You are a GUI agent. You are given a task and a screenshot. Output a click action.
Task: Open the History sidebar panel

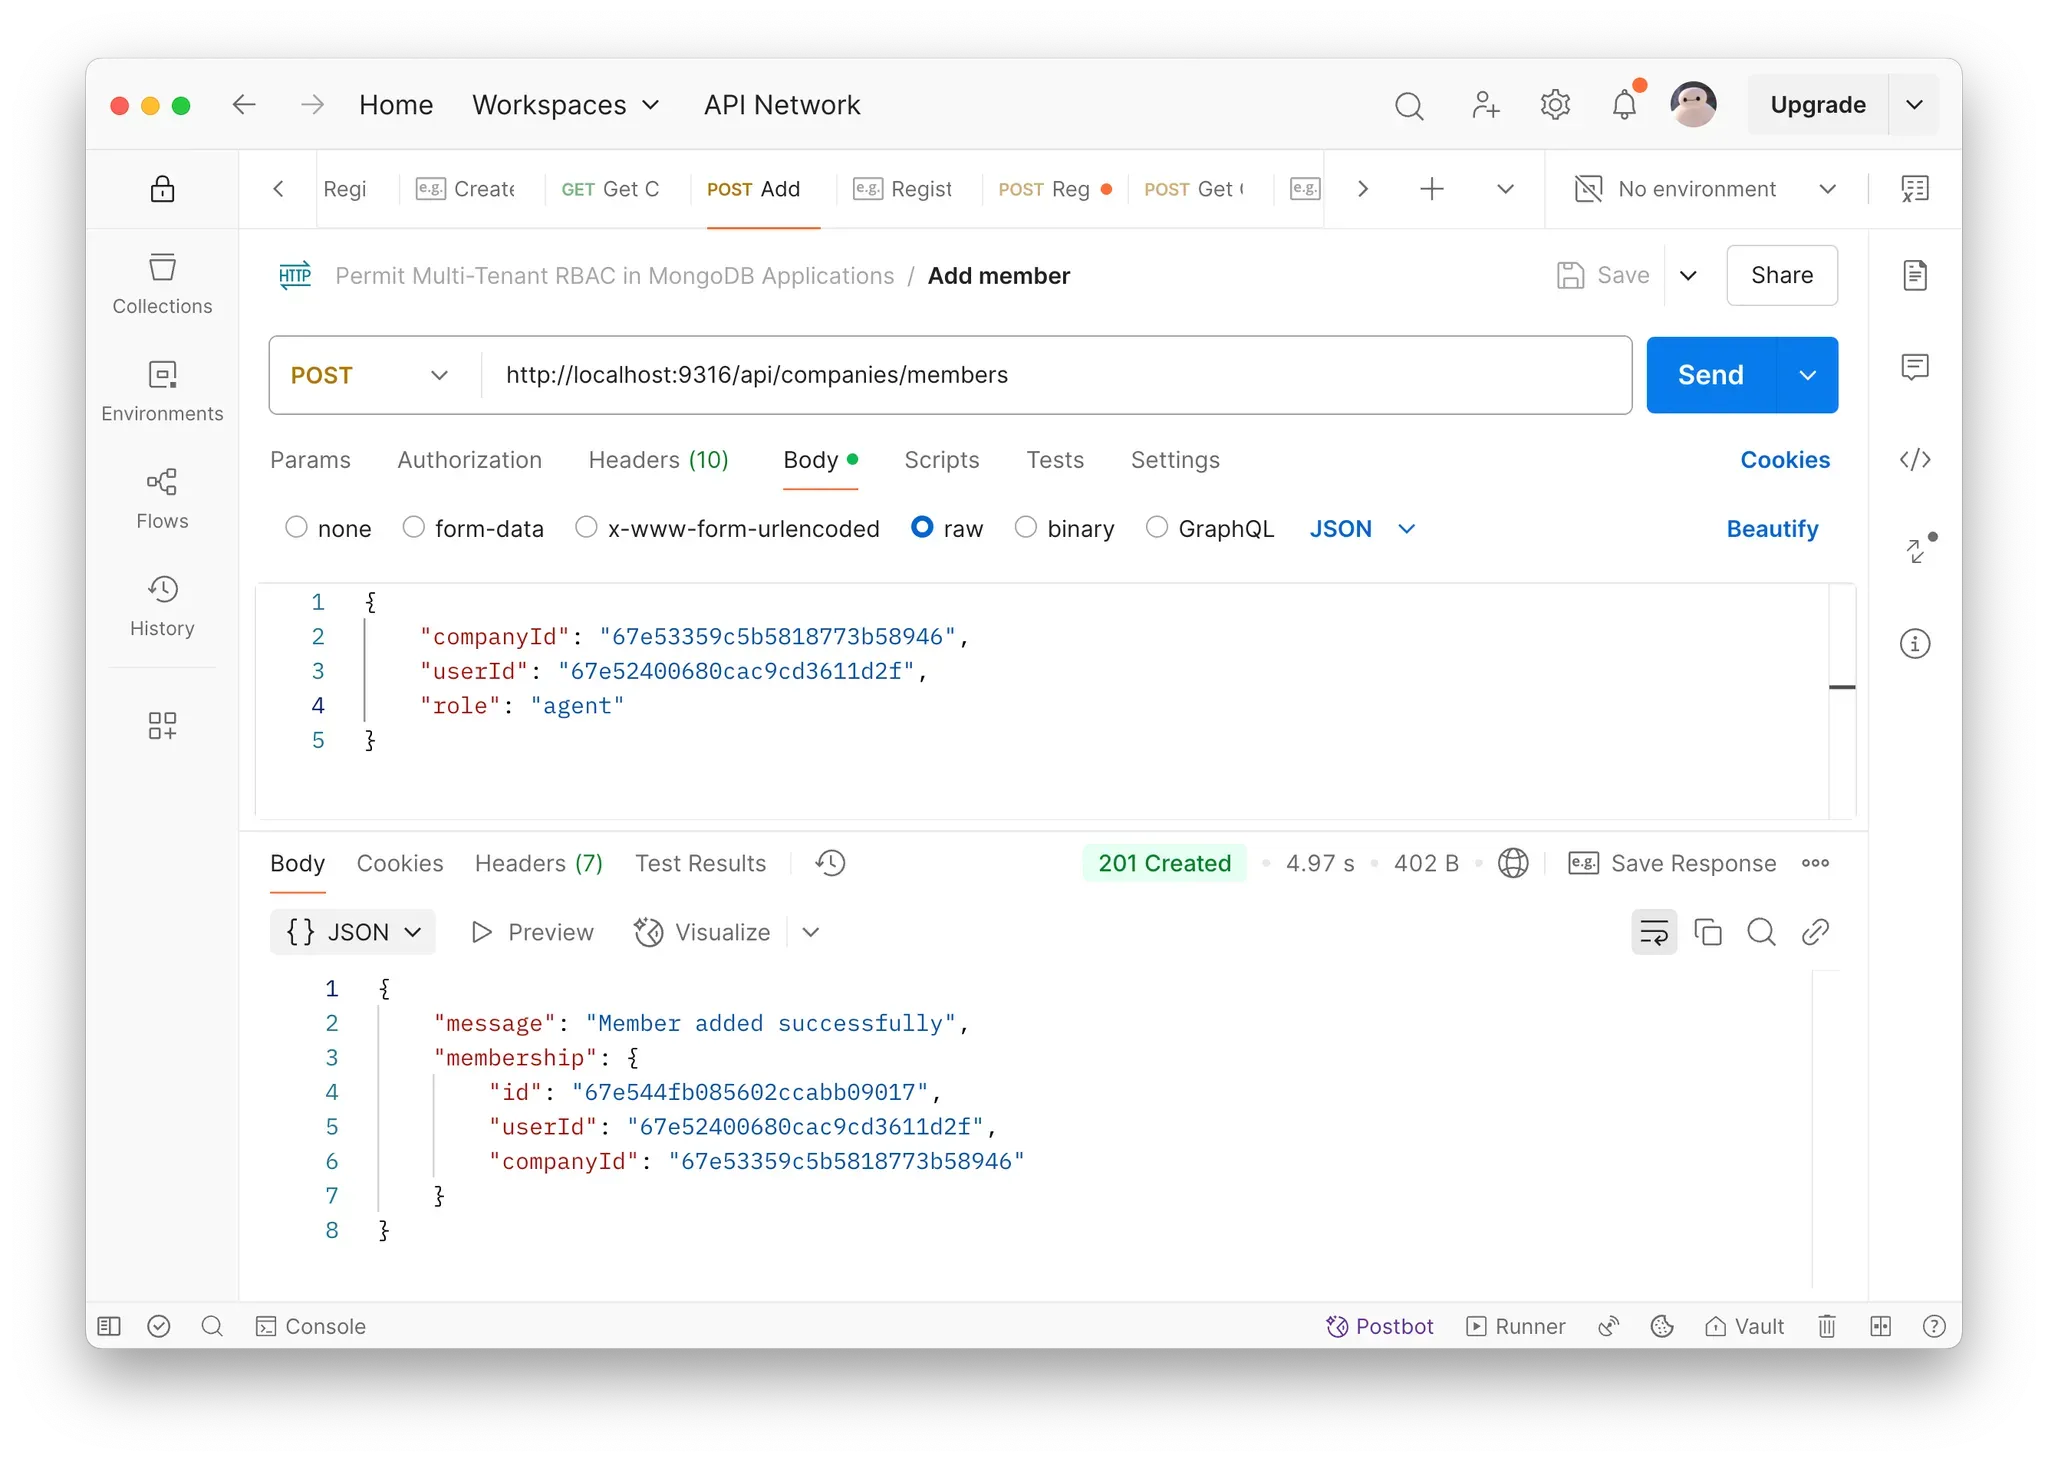pyautogui.click(x=162, y=605)
